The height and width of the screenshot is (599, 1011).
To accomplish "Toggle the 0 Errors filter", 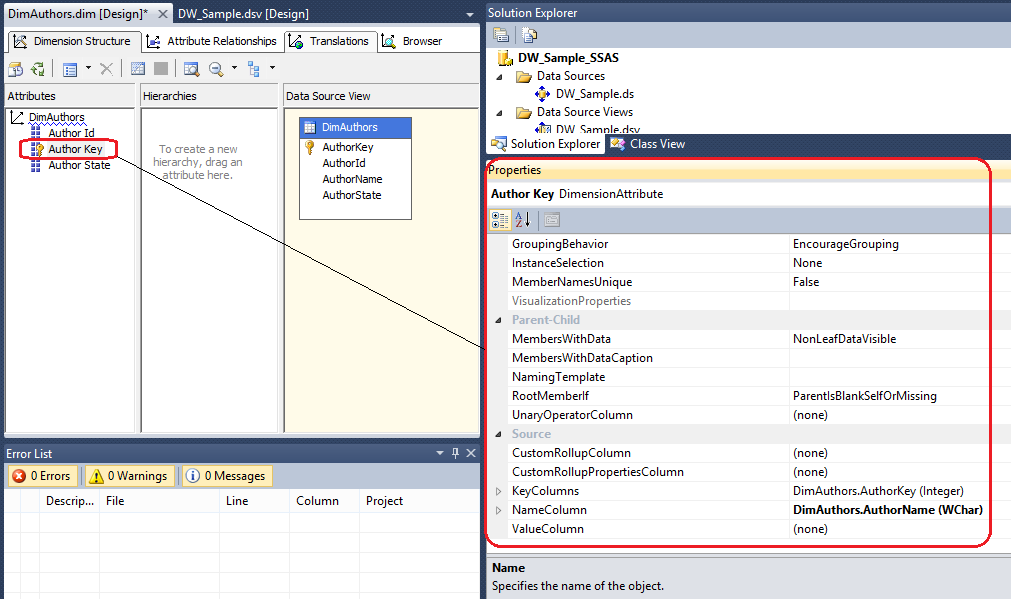I will pos(43,476).
